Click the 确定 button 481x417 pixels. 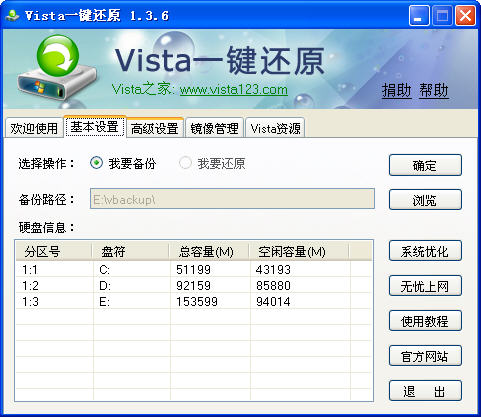425,165
